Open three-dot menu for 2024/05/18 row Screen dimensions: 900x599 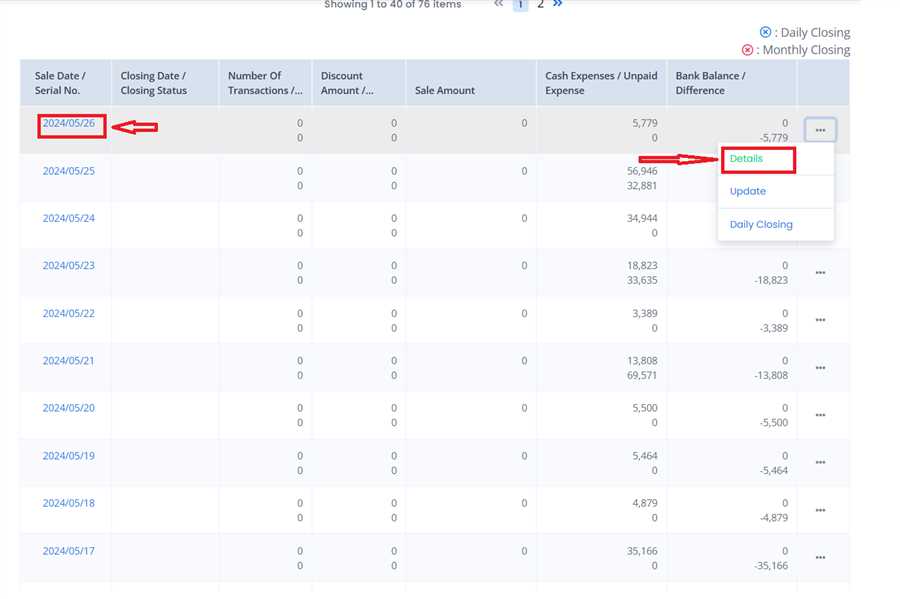[820, 510]
